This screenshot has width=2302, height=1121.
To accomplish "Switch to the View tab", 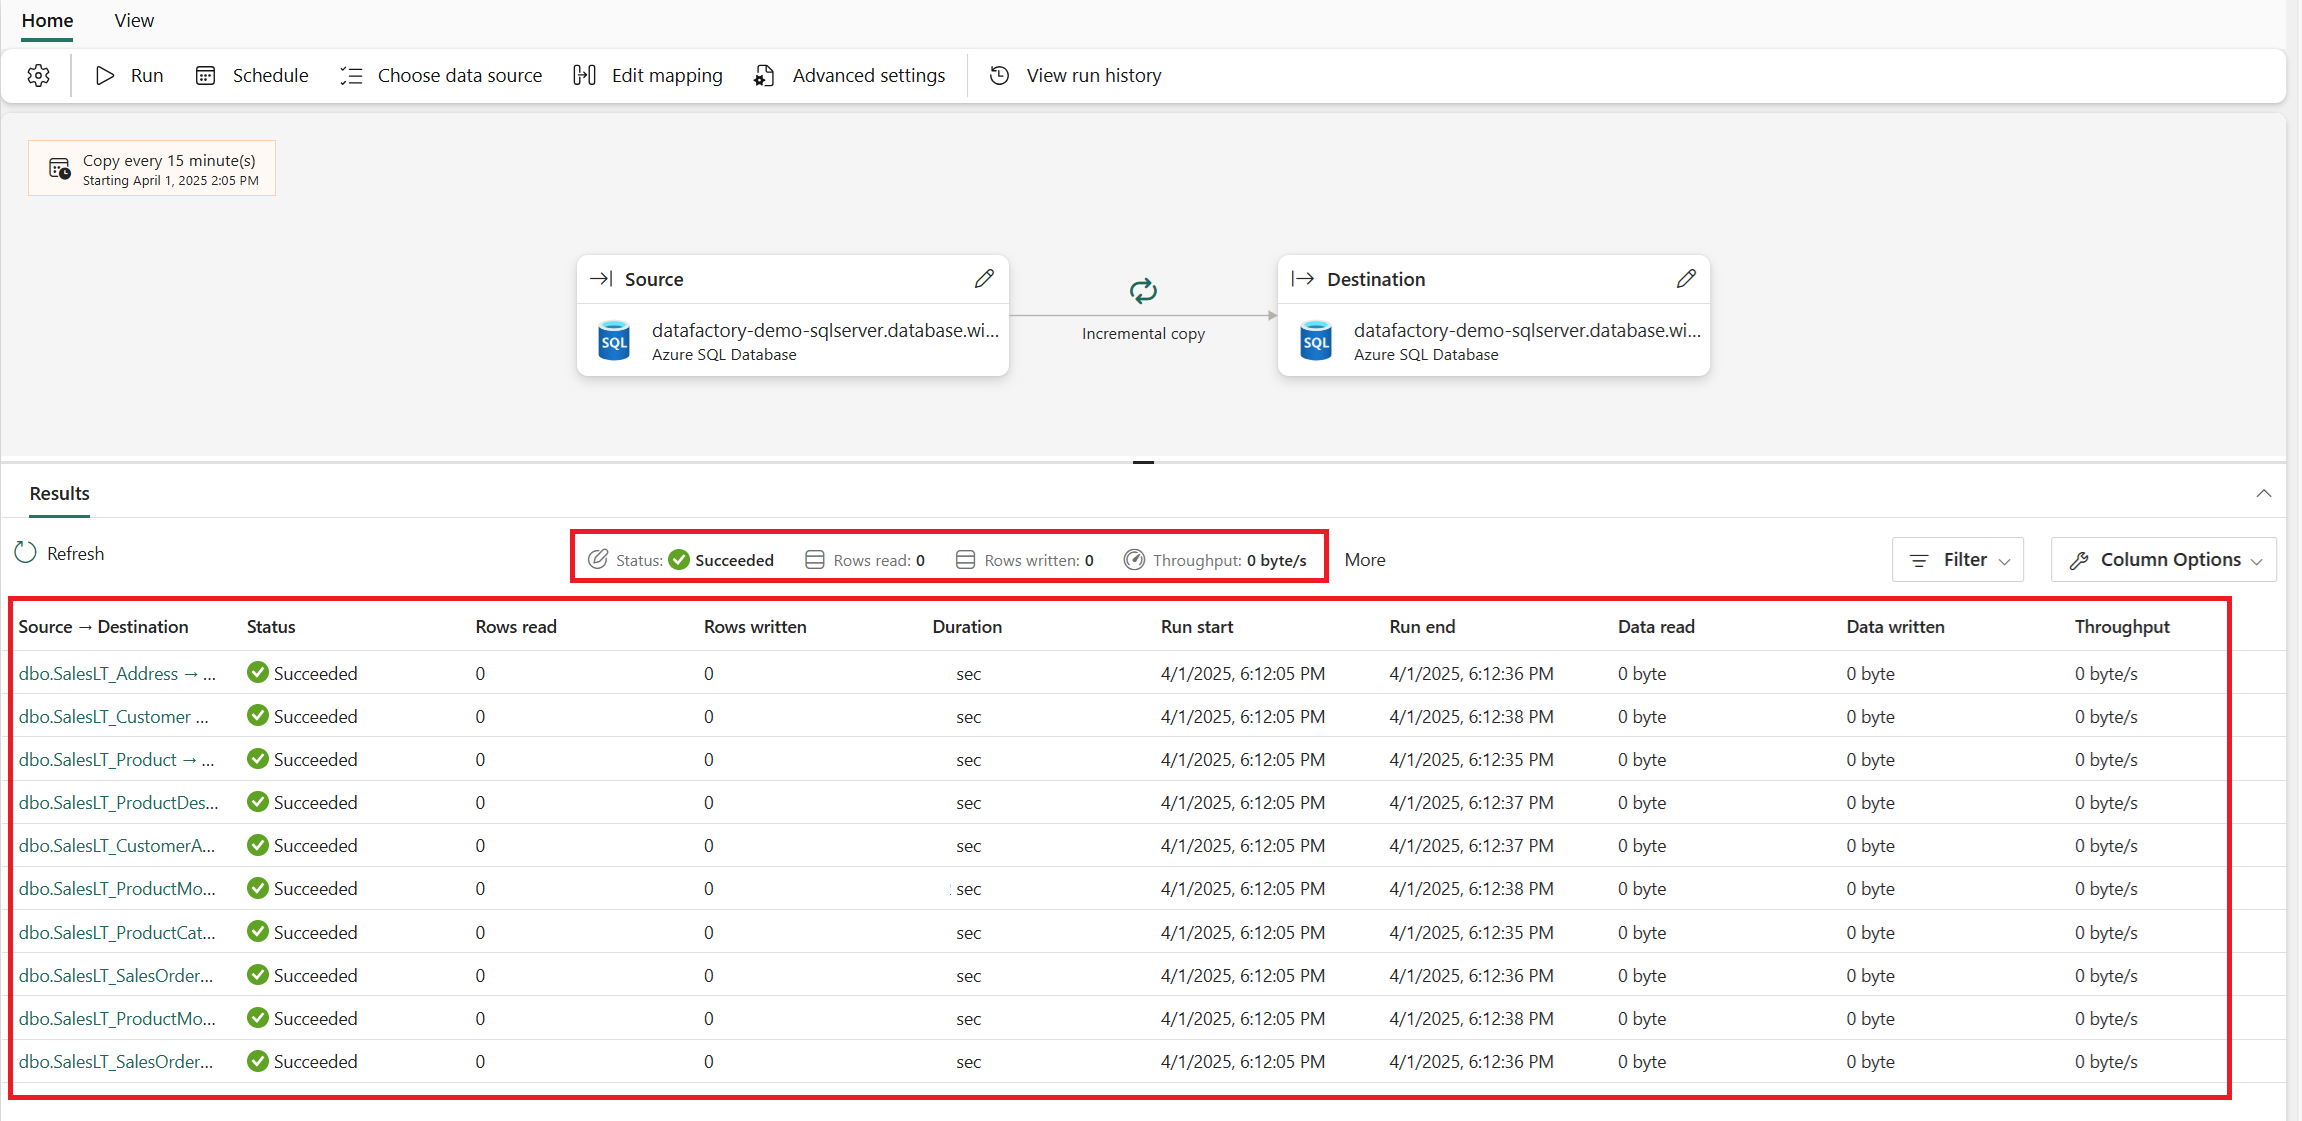I will (x=134, y=21).
